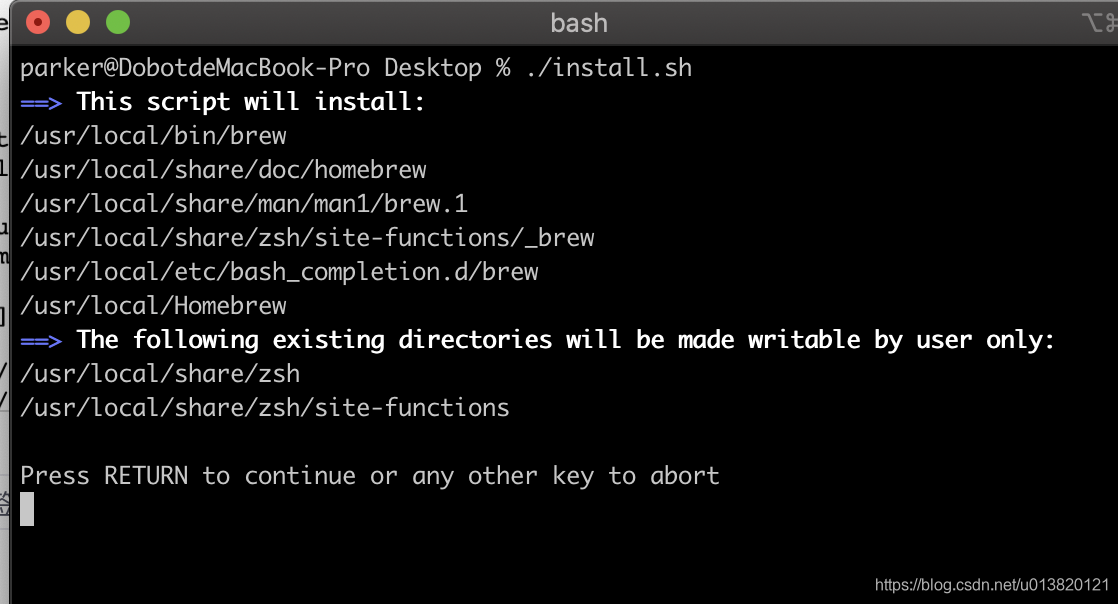This screenshot has width=1118, height=604.
Task: Click the path /usr/local/bin/brew
Action: click(152, 135)
